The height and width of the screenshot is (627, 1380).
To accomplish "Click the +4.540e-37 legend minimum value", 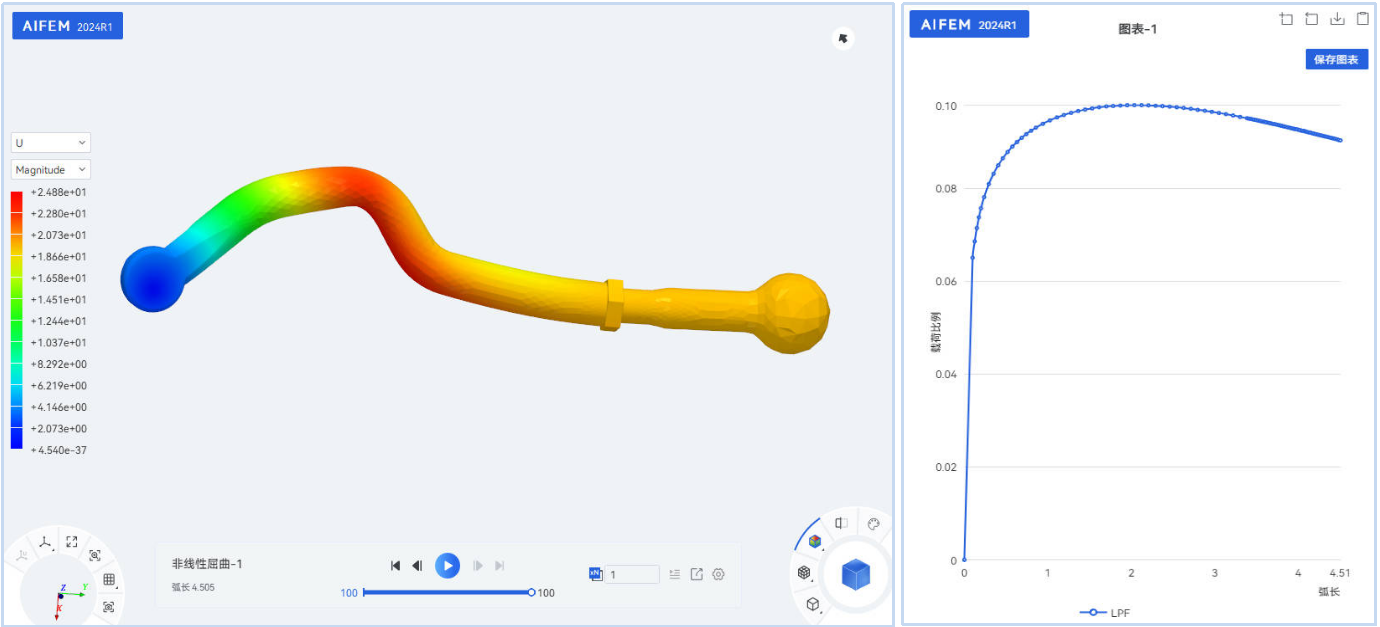I will (x=58, y=450).
